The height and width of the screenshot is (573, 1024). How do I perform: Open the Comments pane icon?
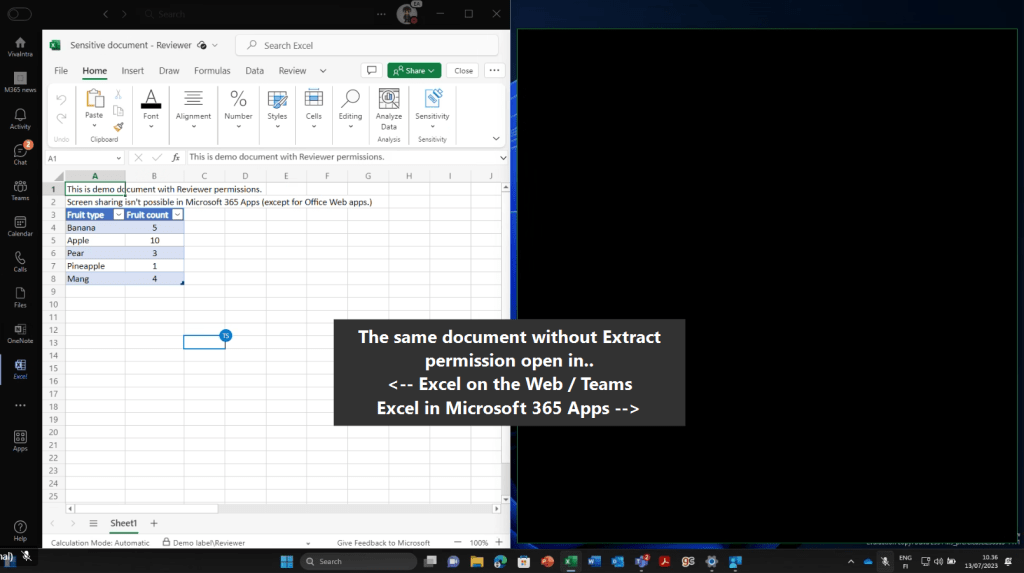point(372,71)
